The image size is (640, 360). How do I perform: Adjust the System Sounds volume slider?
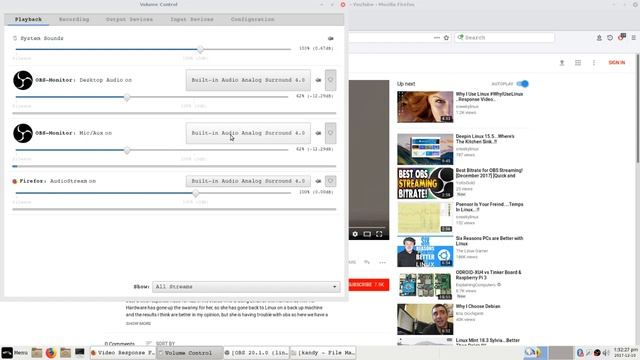(200, 49)
